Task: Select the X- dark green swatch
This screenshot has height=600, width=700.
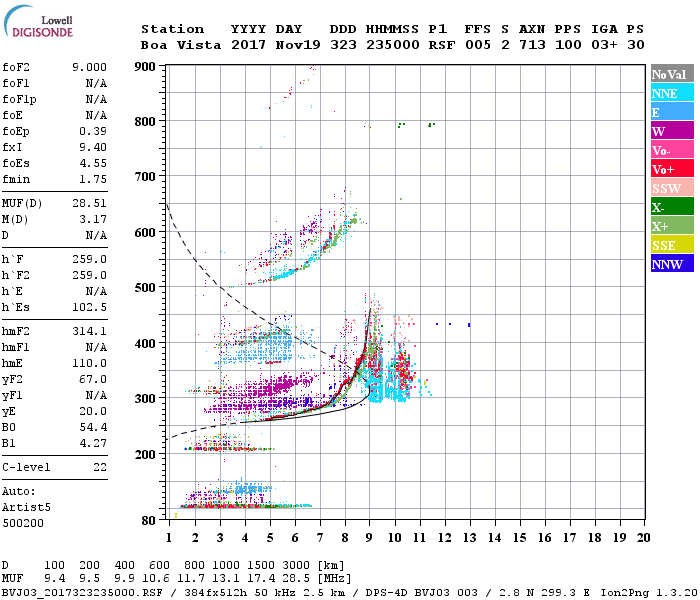Action: (x=672, y=207)
